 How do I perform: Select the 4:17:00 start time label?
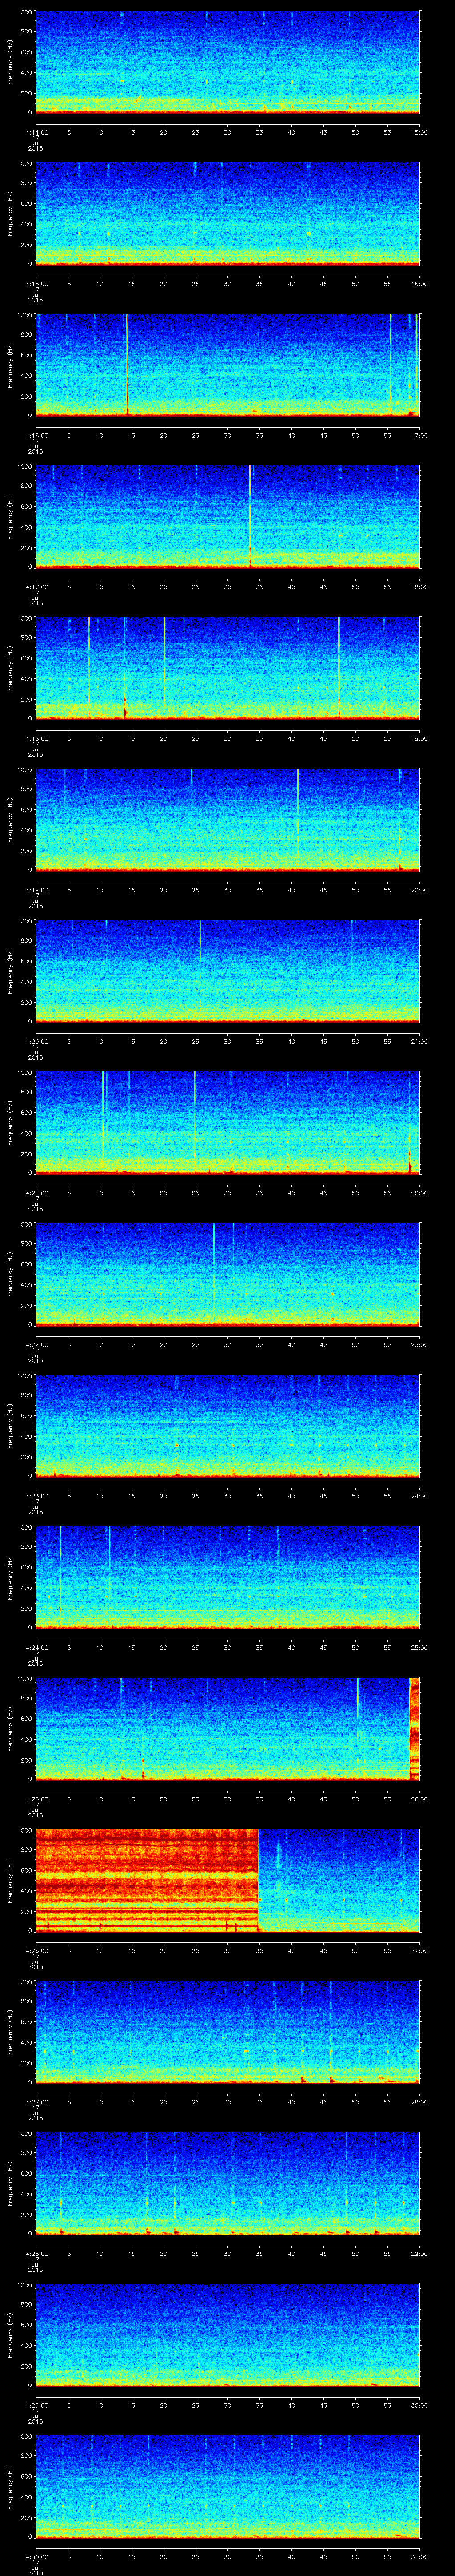(36, 587)
